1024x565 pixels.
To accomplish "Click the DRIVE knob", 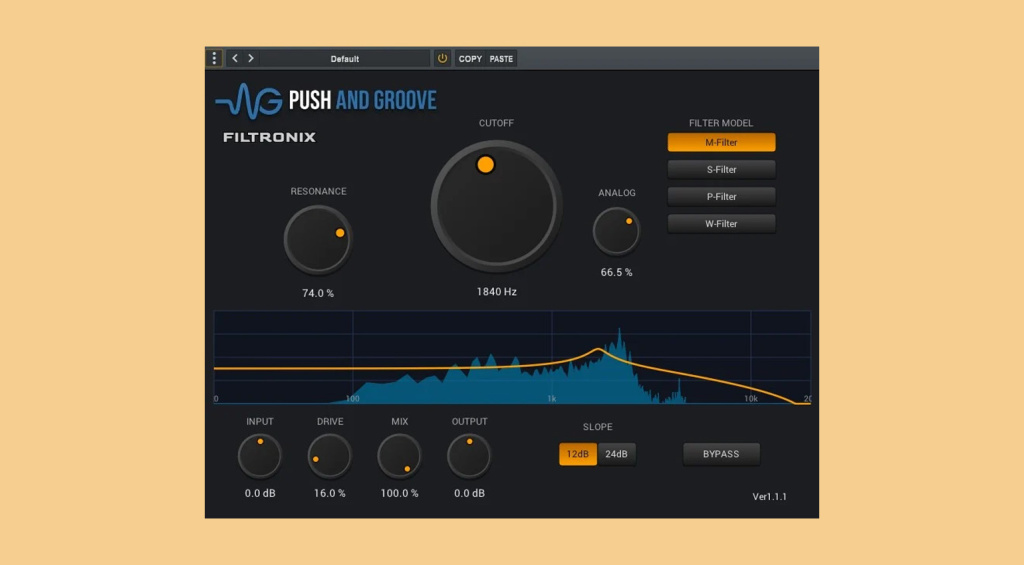I will click(x=330, y=456).
